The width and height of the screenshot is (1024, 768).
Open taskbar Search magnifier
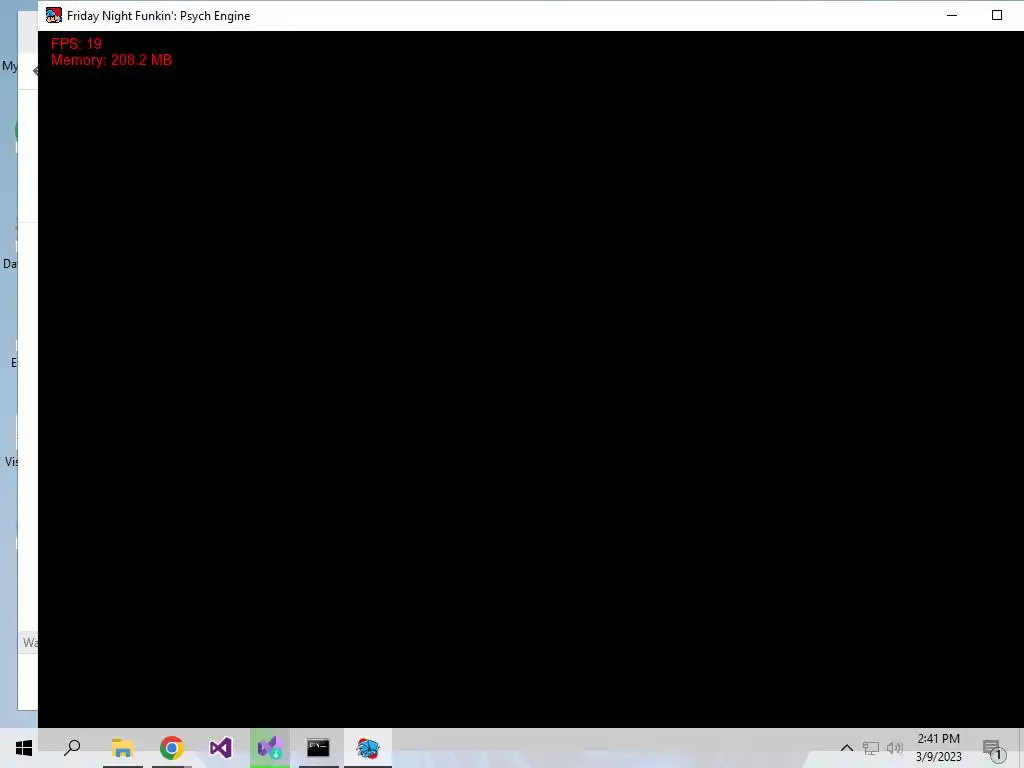pos(72,748)
